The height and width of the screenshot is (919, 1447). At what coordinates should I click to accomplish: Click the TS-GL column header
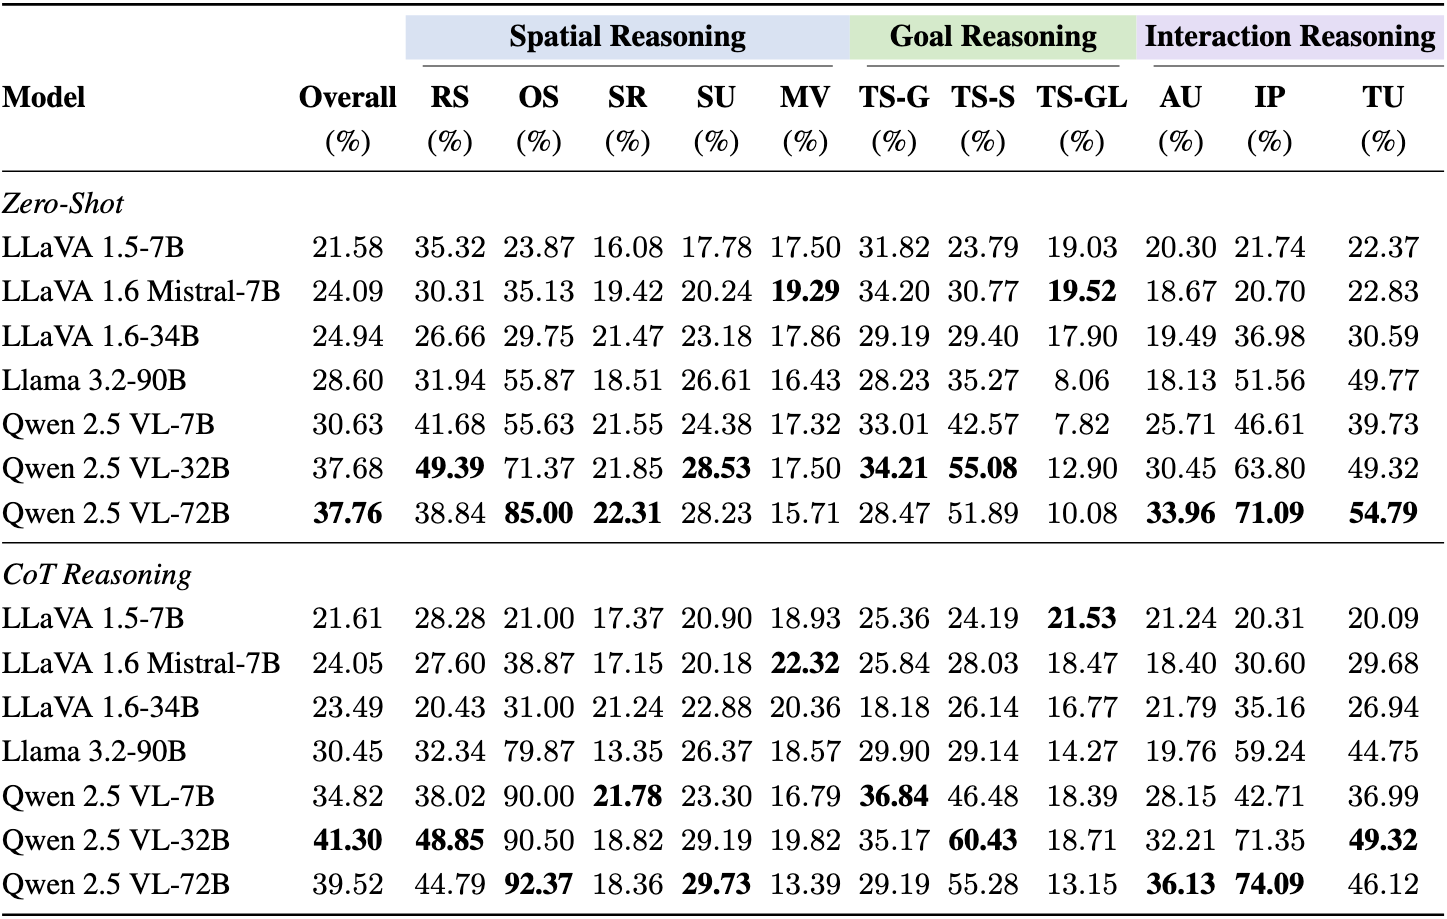click(1081, 97)
